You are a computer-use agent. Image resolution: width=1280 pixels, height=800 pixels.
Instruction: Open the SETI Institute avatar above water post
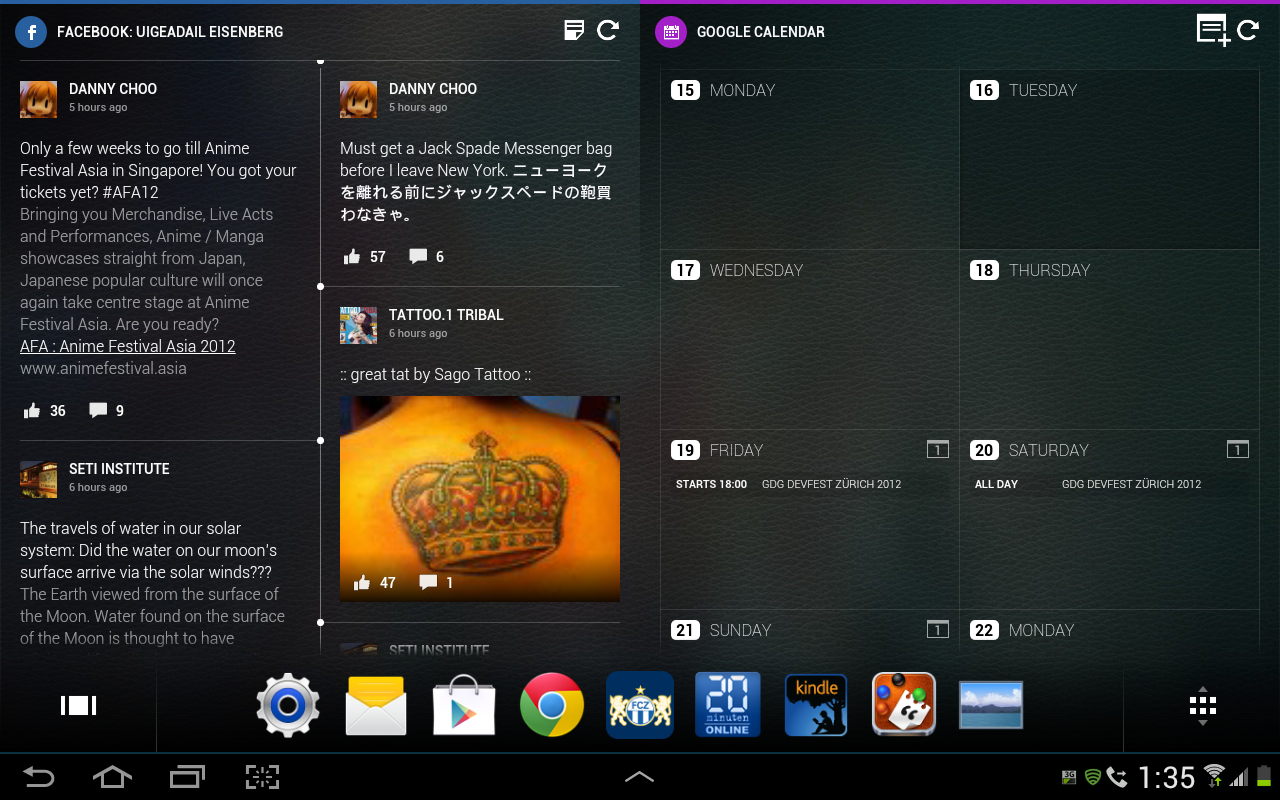point(38,479)
